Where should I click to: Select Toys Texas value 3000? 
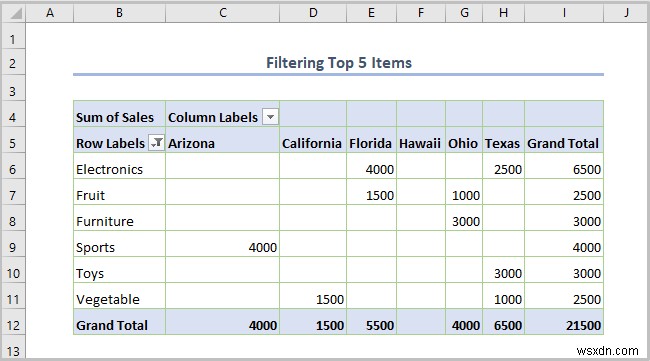pyautogui.click(x=503, y=270)
